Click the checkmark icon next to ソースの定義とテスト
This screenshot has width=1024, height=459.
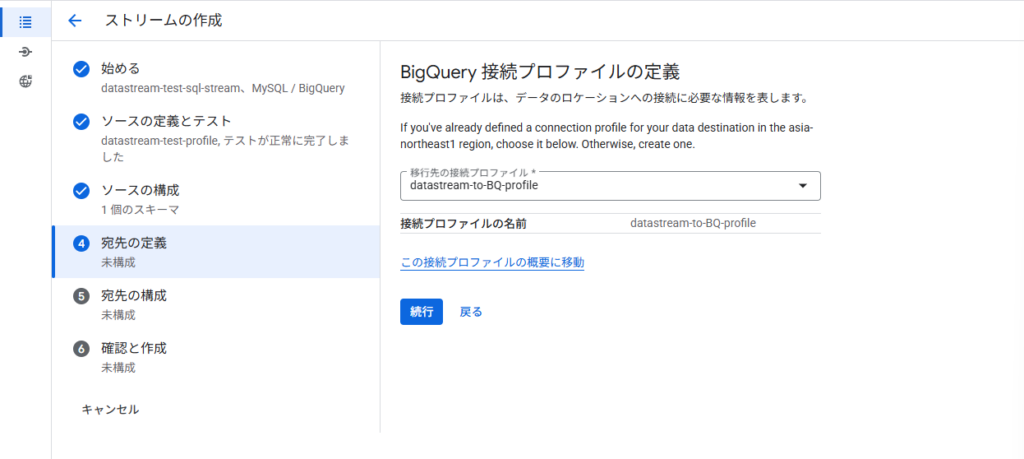[x=82, y=121]
